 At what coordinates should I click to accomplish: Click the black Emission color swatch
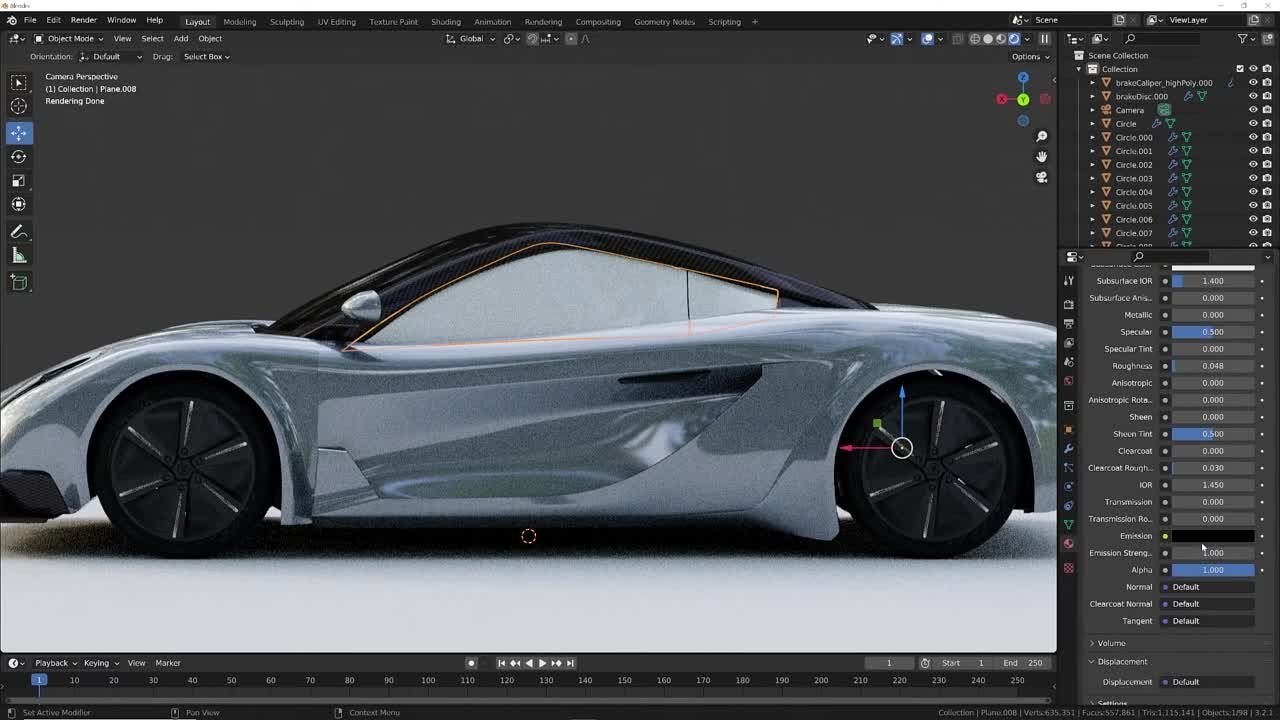pos(1212,536)
